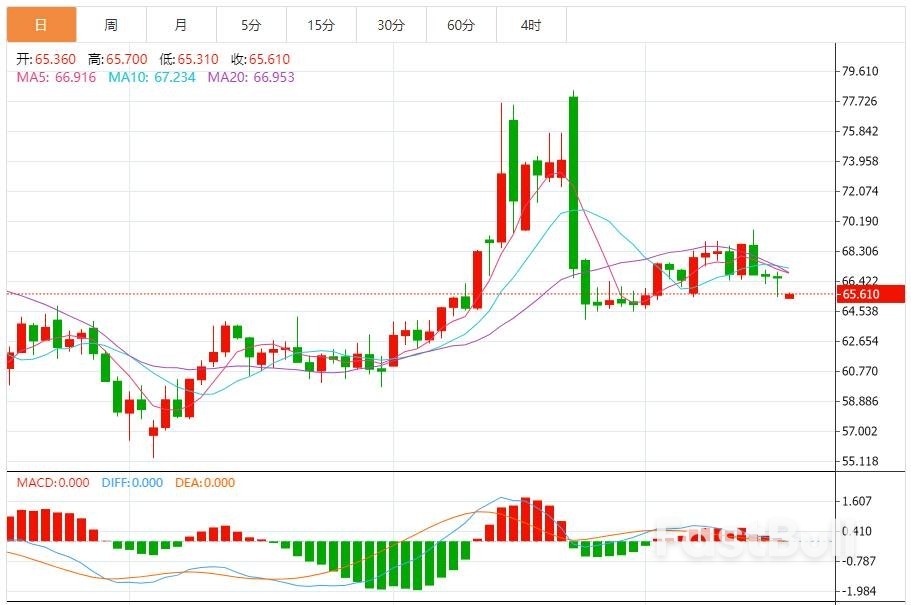Click the MA20 66.953 indicator label
The image size is (911, 605).
click(251, 77)
